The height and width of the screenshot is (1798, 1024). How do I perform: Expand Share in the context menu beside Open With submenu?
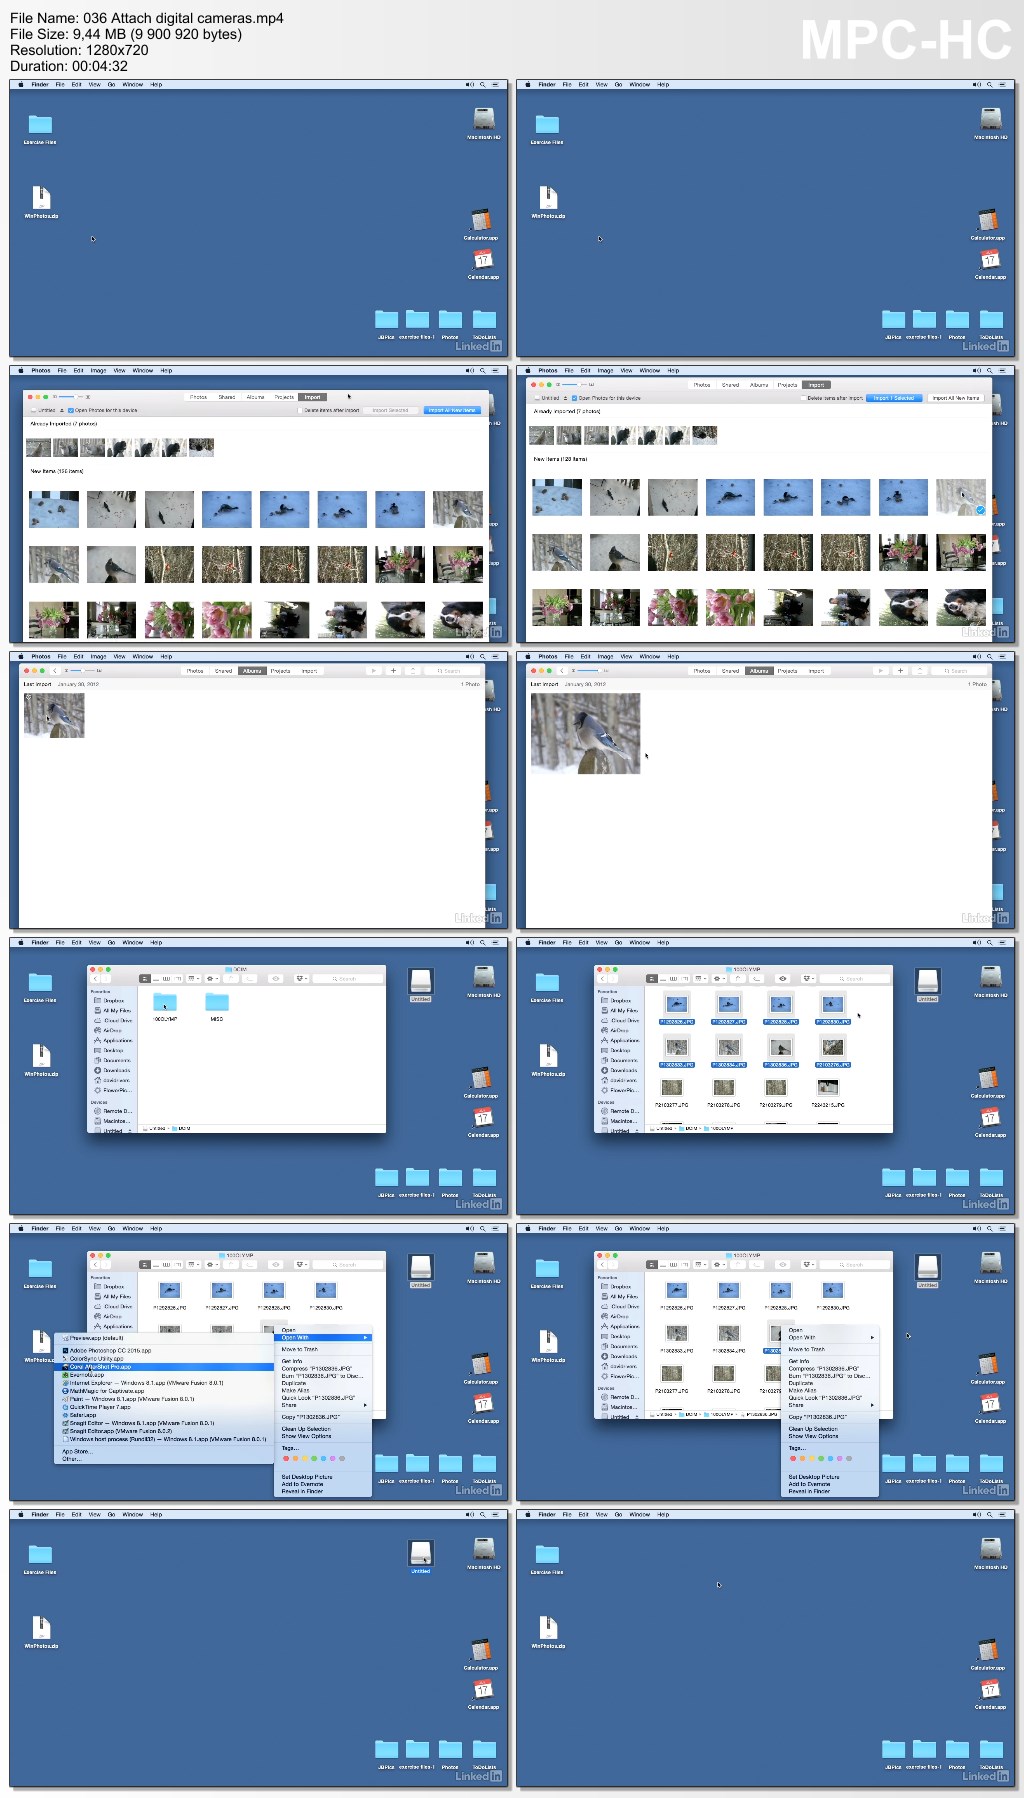coord(323,1405)
